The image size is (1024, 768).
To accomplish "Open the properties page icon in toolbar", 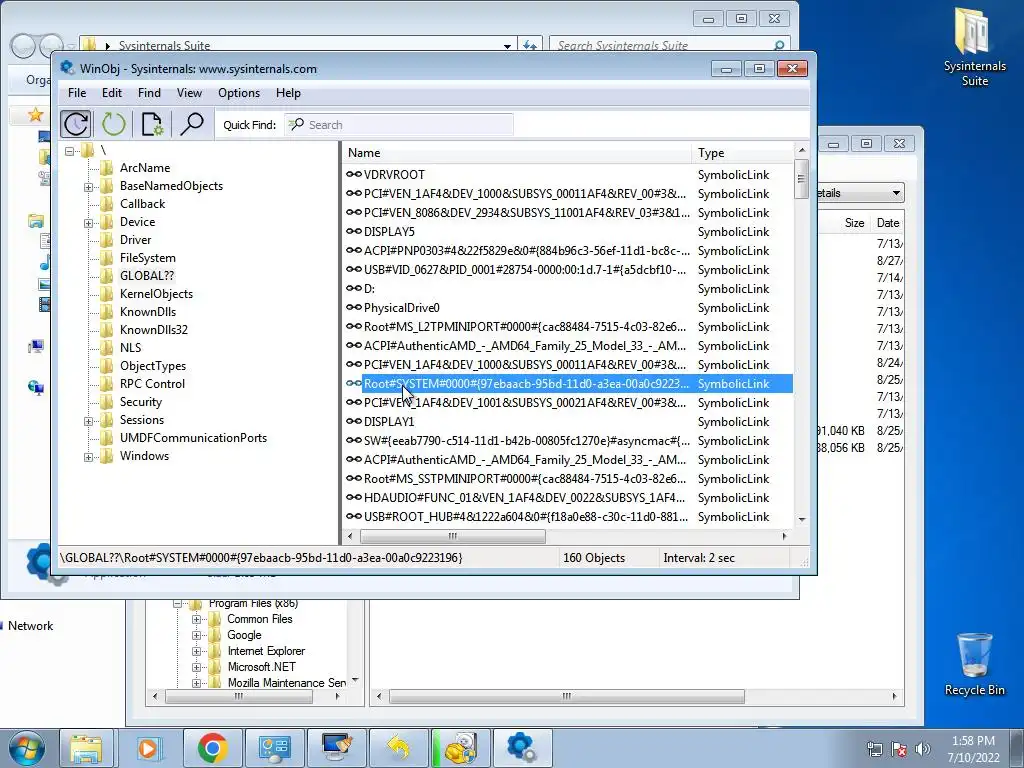I will pos(152,124).
